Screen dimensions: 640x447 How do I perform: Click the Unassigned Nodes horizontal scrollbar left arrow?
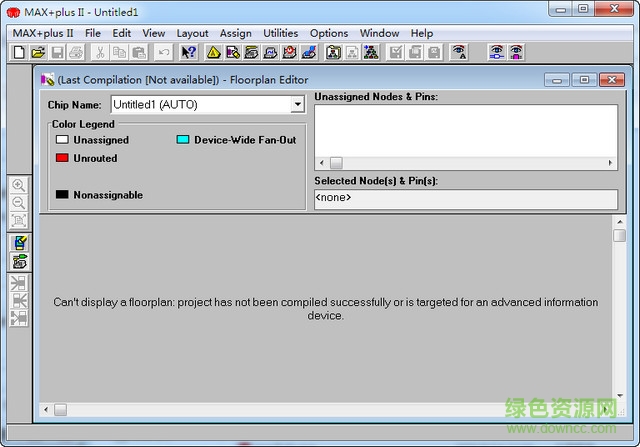322,163
